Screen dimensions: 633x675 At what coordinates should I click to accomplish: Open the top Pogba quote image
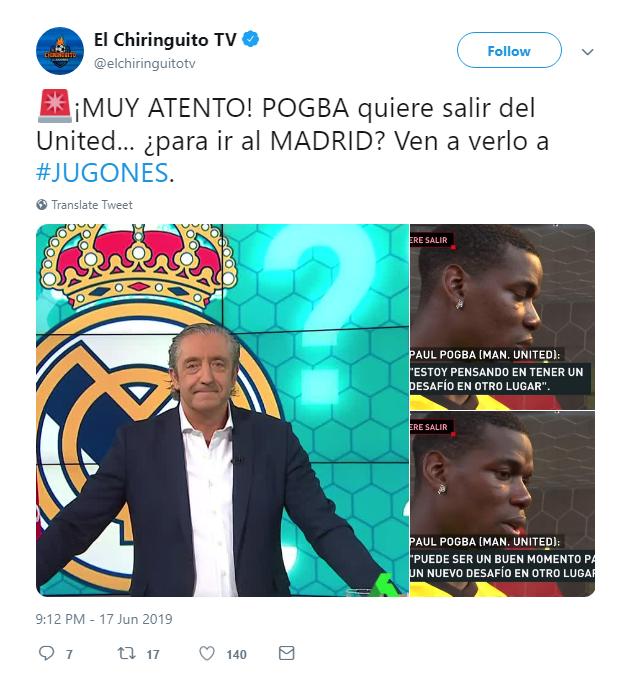coord(503,317)
